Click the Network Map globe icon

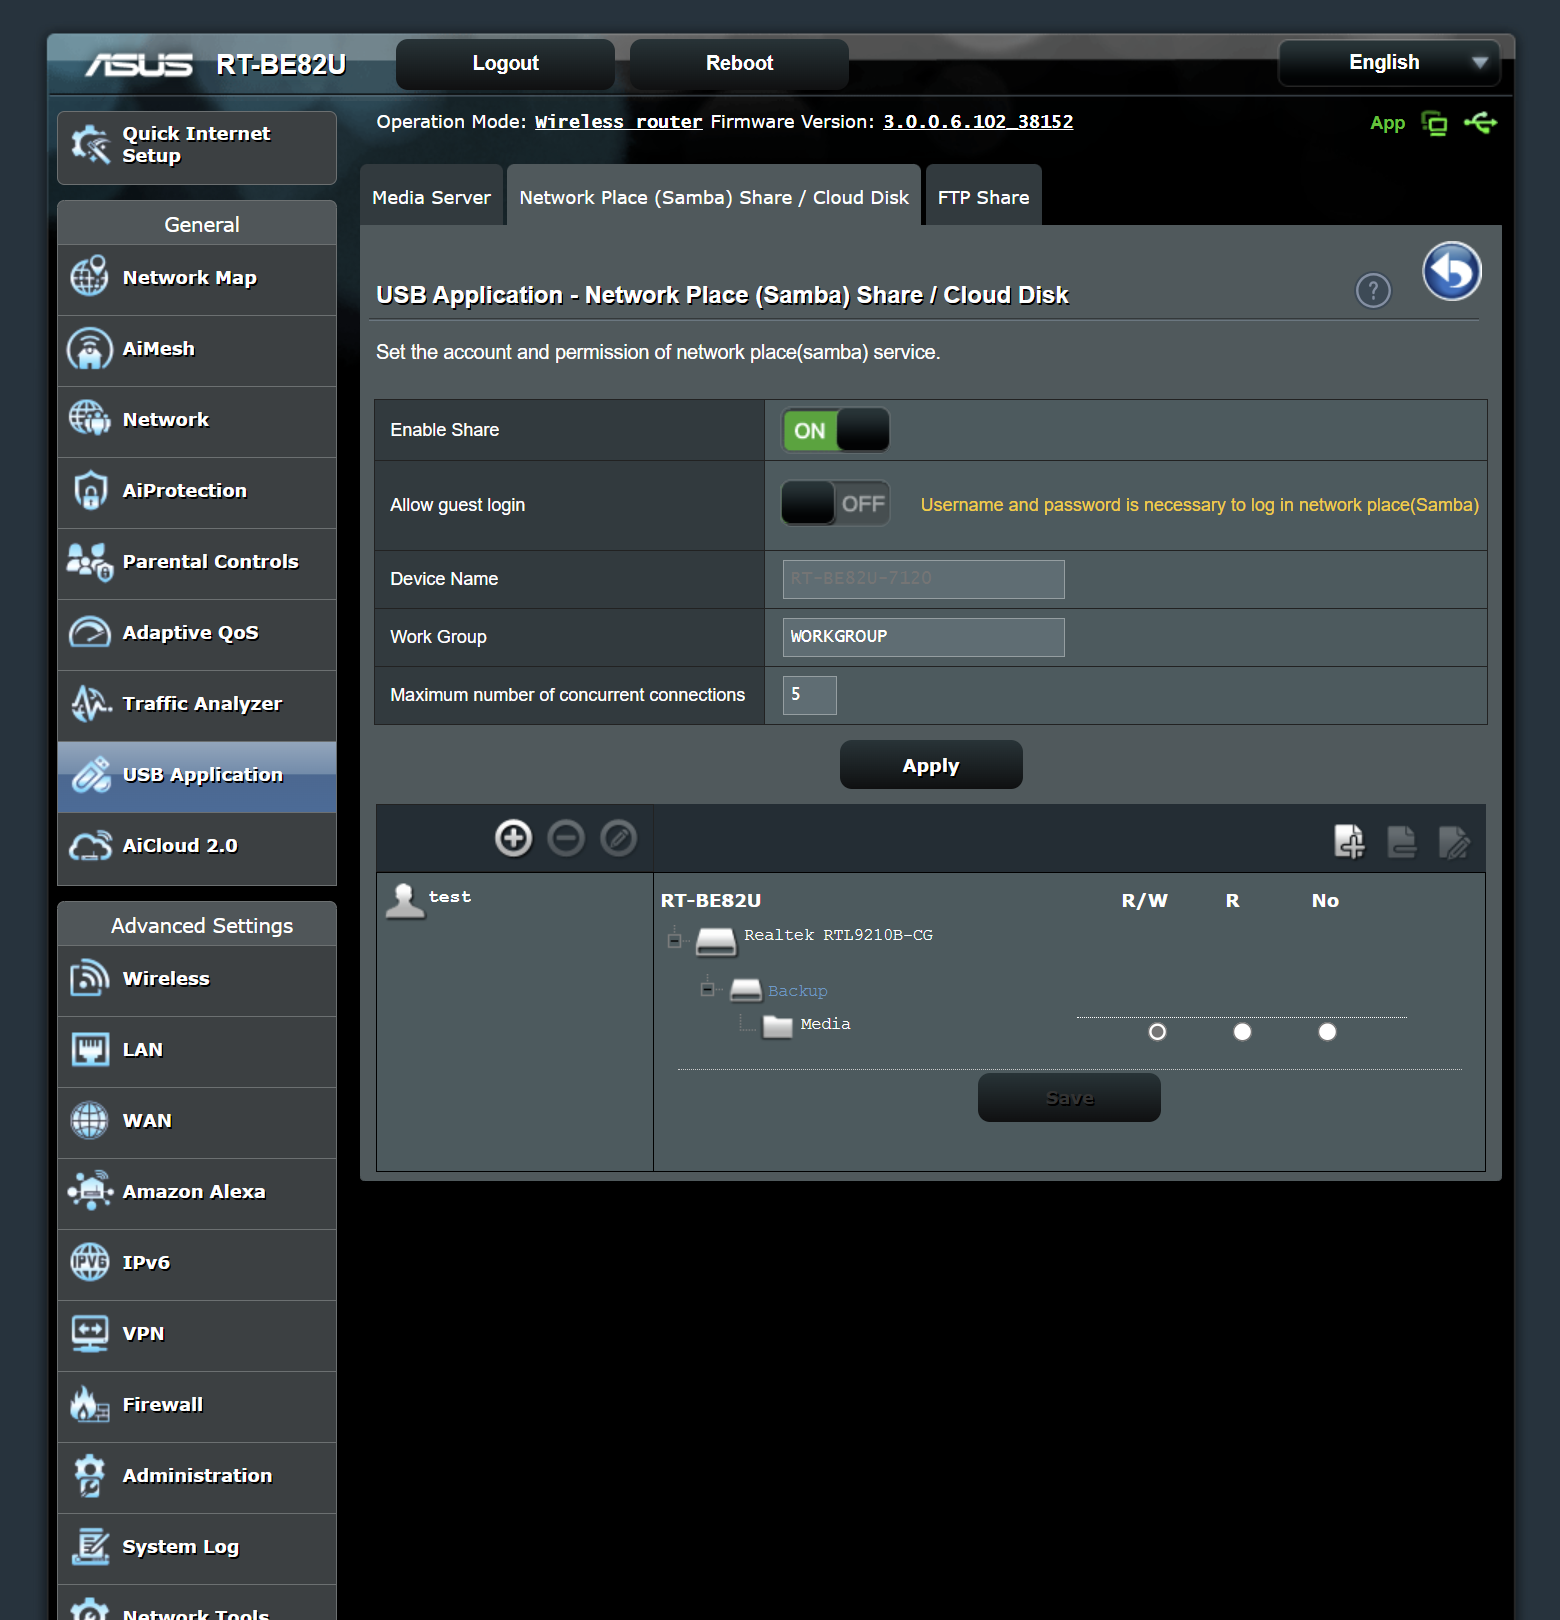click(90, 277)
